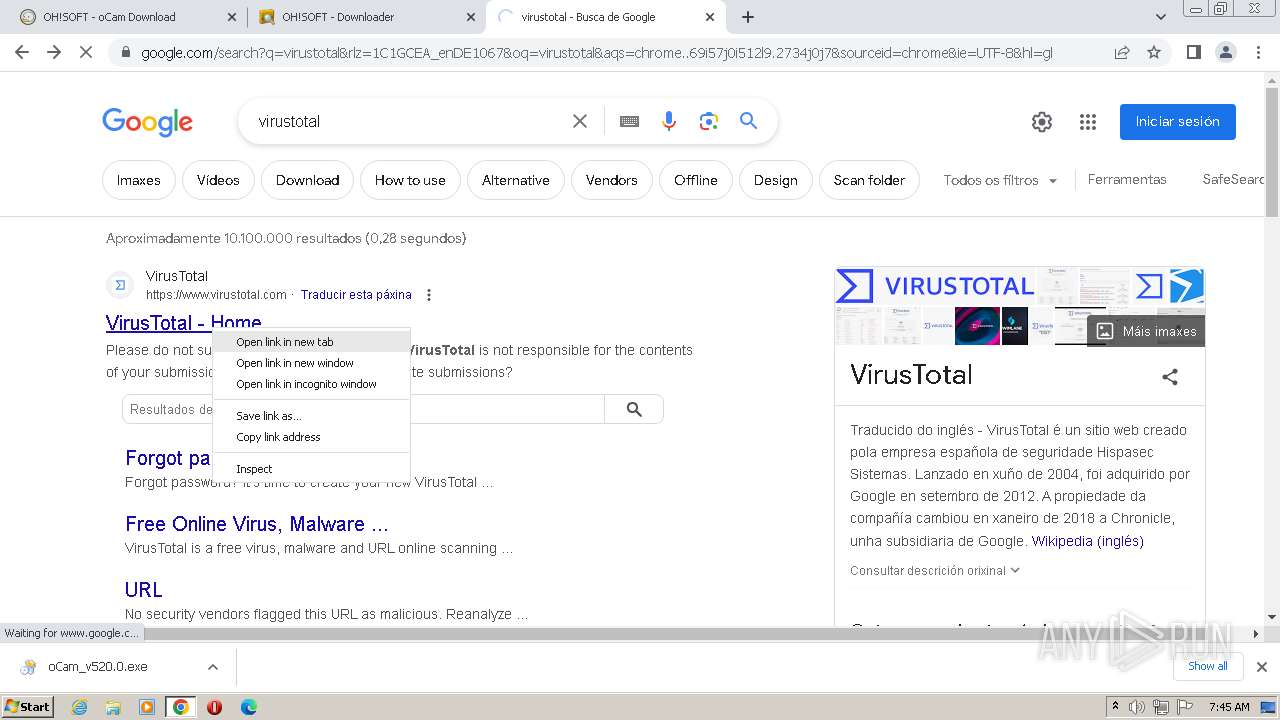Open Opera icon in taskbar
Screen dimensions: 1280x720
[x=214, y=707]
